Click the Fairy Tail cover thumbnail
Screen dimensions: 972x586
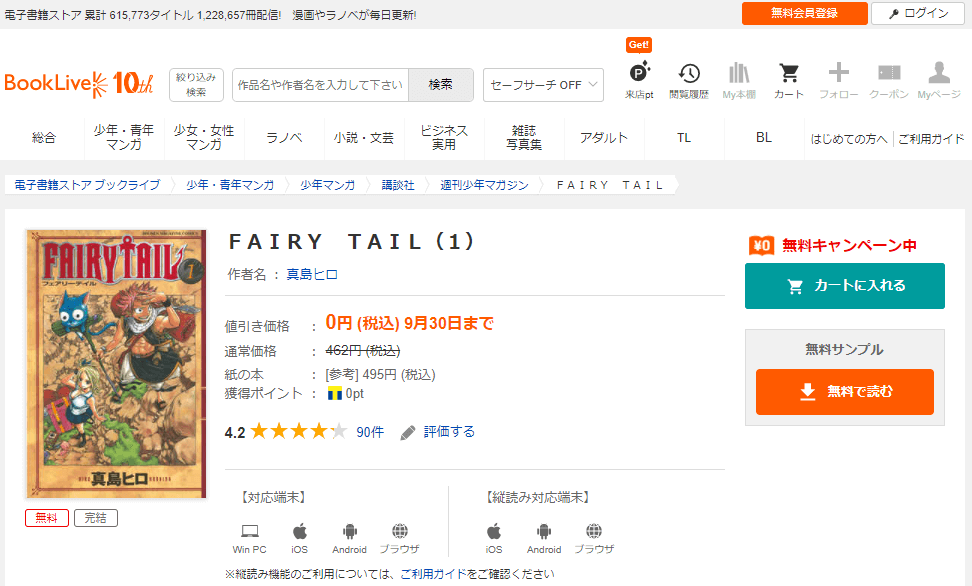(x=116, y=363)
